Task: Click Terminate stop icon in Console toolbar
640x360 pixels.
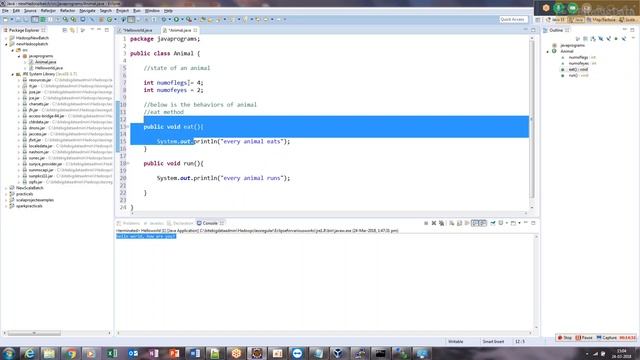Action: click(426, 223)
